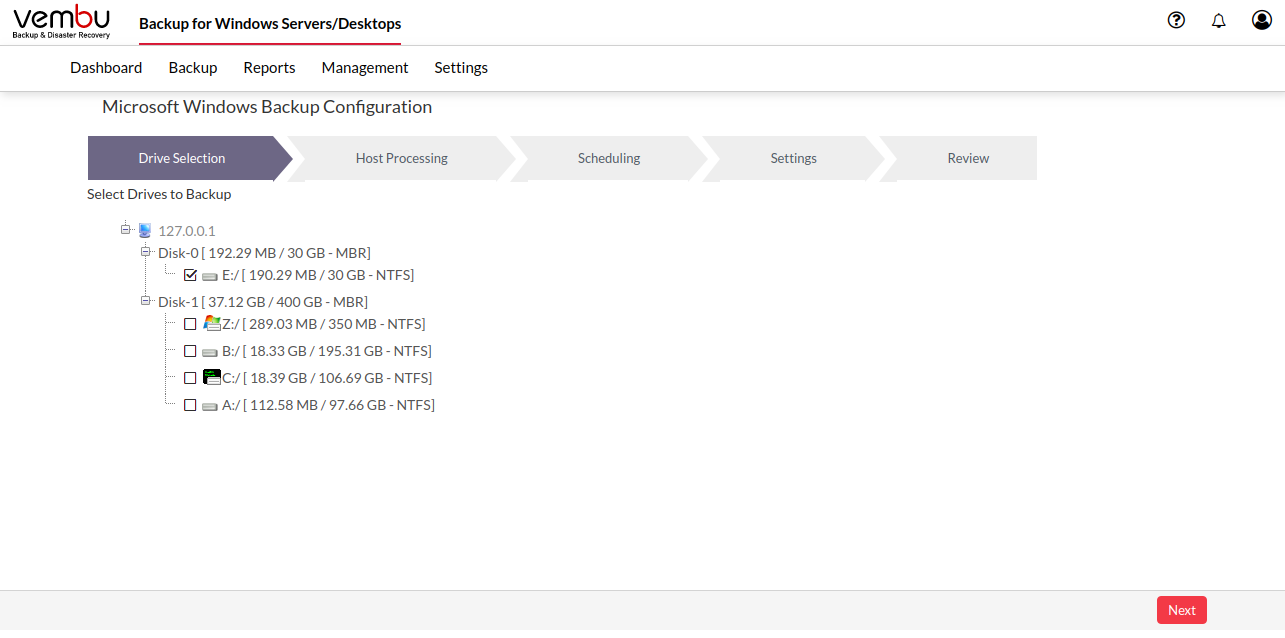Select the 127.0.0.1 host label
Screen dimensions: 1285x638
(x=187, y=230)
